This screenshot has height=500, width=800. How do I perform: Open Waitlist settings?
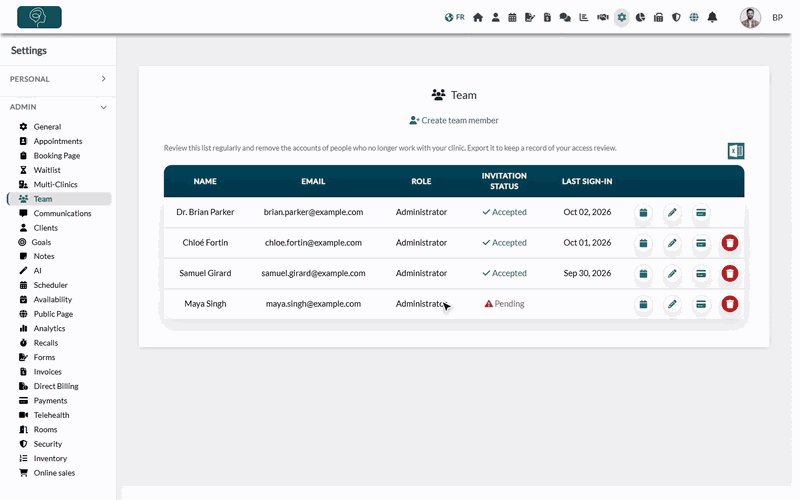(47, 170)
